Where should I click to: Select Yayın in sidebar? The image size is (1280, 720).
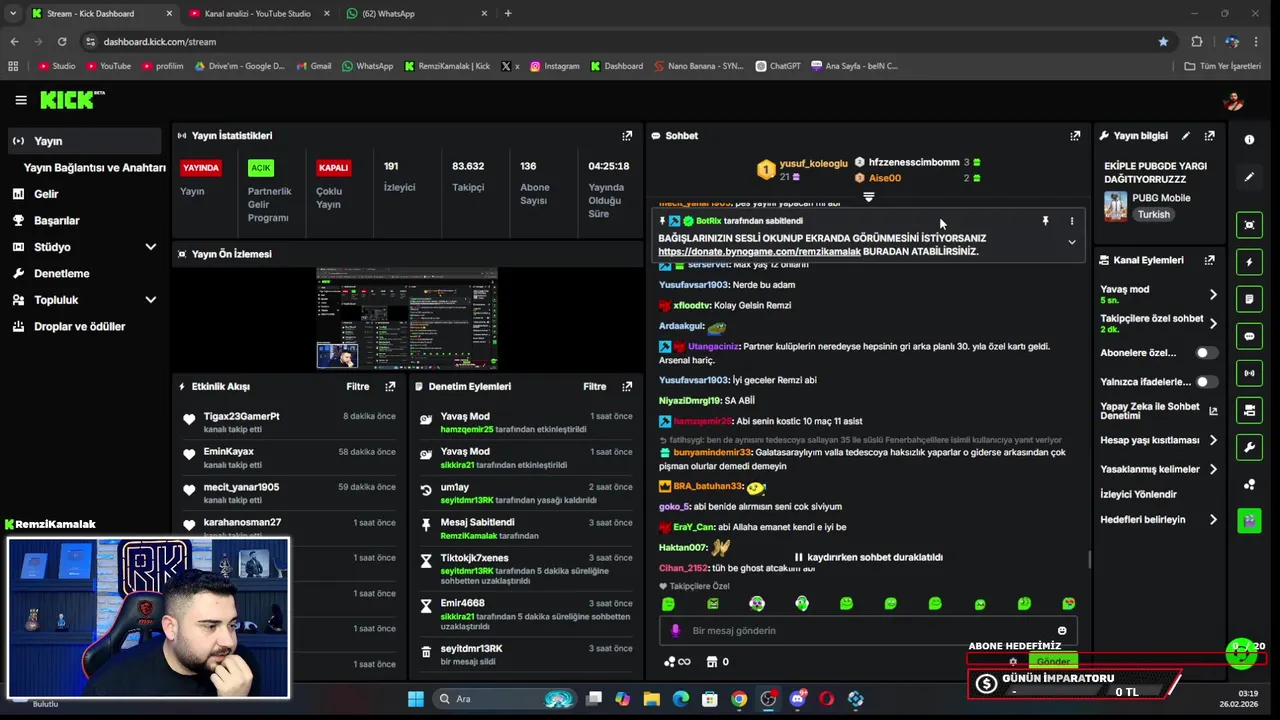(x=84, y=141)
